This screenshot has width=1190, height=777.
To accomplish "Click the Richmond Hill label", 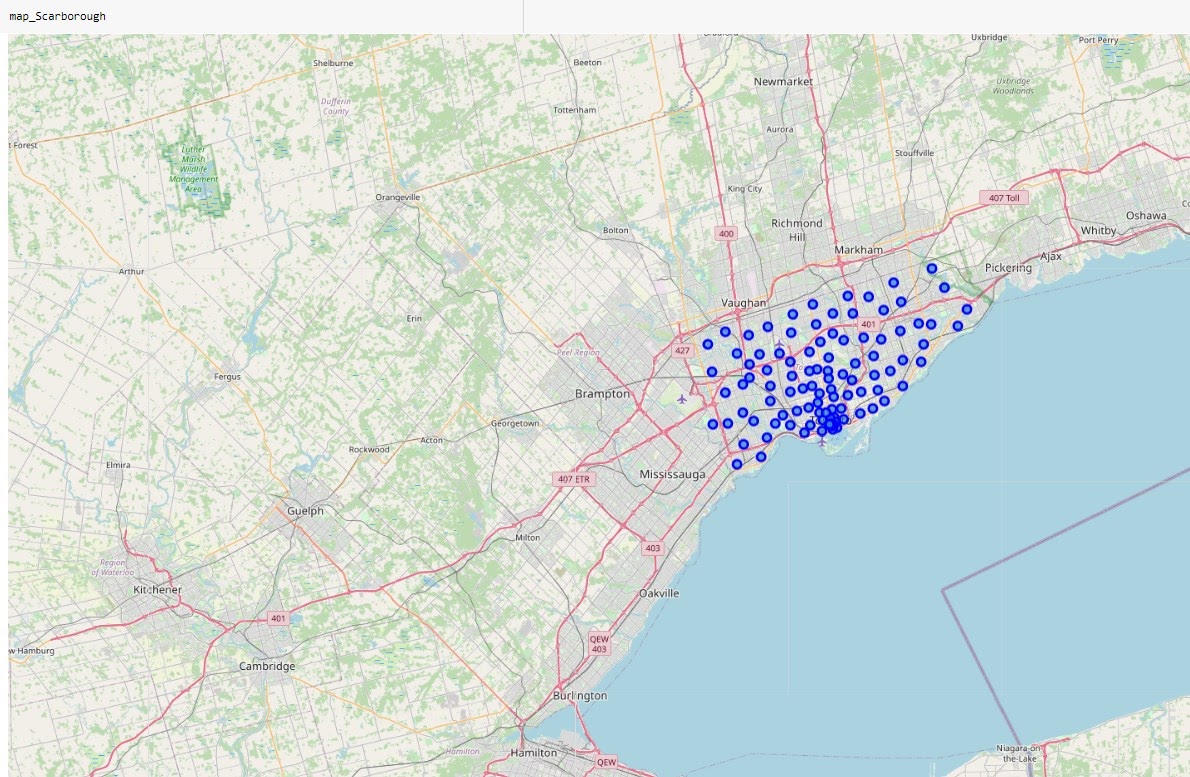I will pyautogui.click(x=797, y=230).
